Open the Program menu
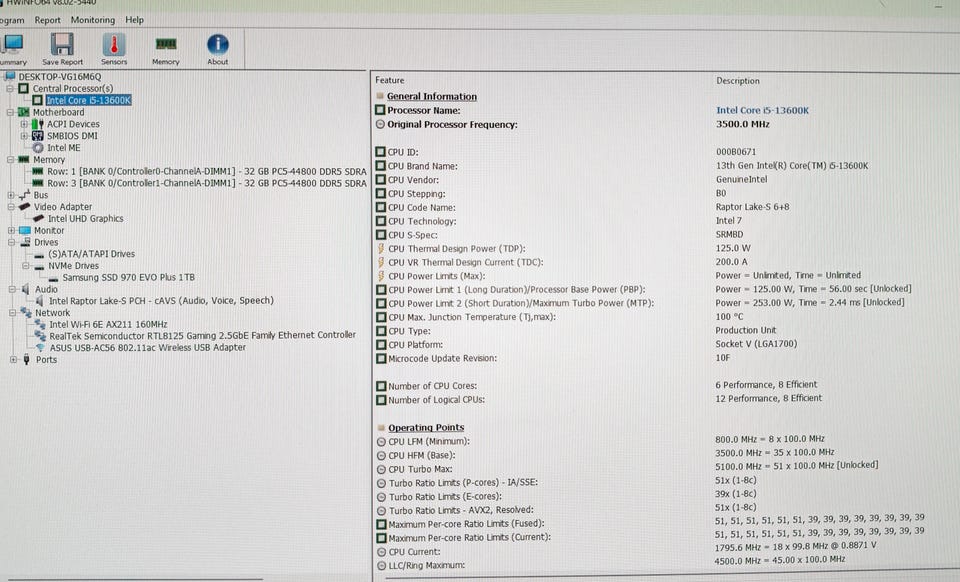The height and width of the screenshot is (582, 960). (x=12, y=20)
